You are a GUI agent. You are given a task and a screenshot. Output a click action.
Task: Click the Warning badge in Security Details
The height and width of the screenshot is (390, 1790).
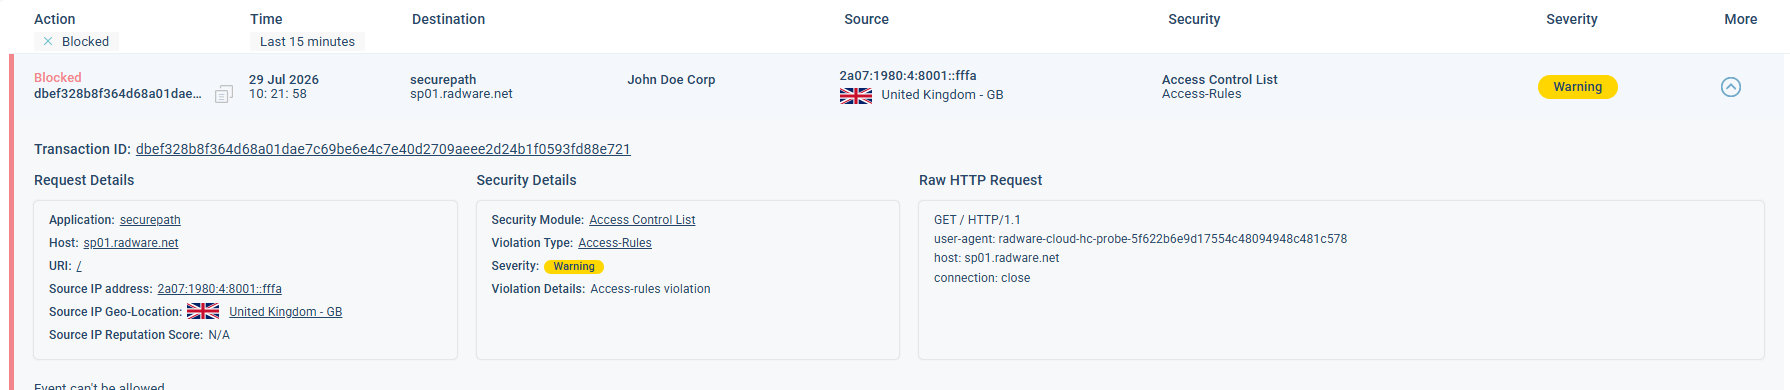(574, 267)
